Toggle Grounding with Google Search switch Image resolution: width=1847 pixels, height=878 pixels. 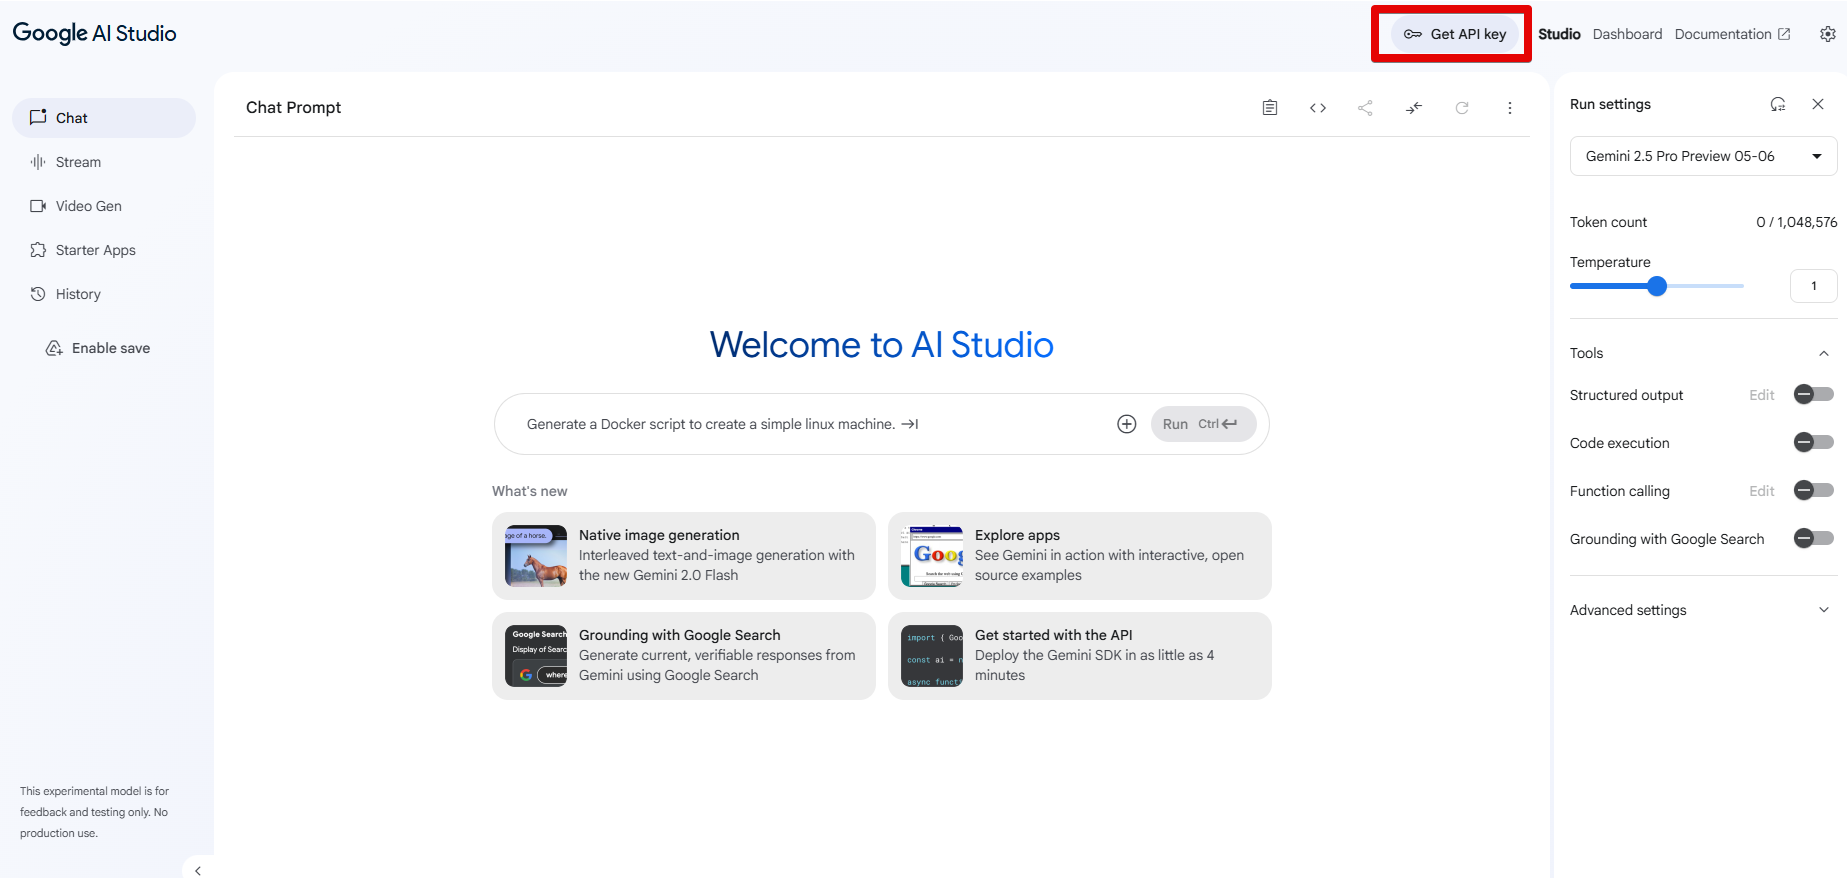pyautogui.click(x=1813, y=538)
